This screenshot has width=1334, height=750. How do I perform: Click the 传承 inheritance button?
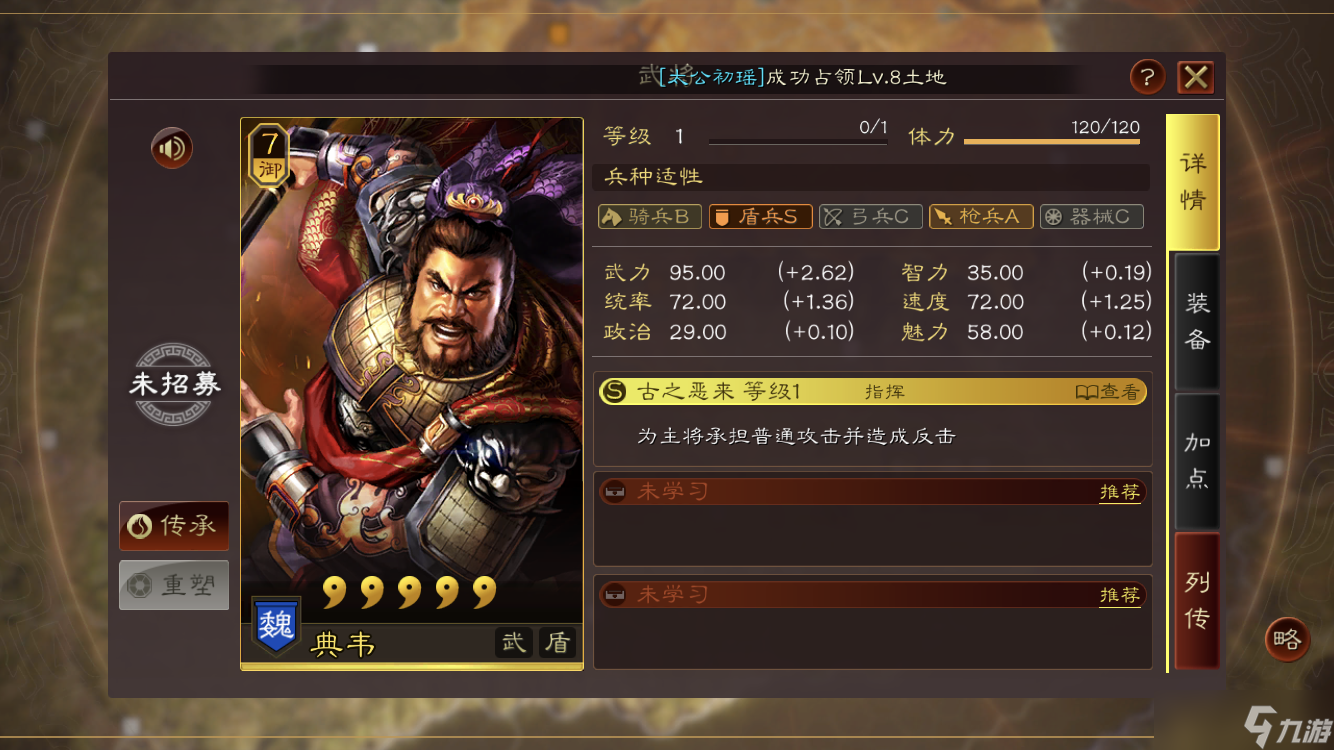coord(174,526)
